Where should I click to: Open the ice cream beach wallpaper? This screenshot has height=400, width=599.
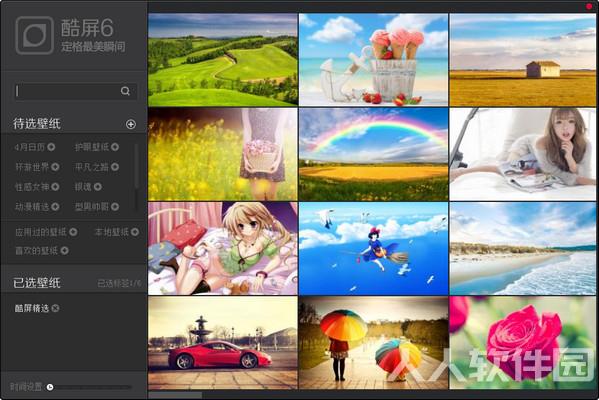tap(373, 60)
